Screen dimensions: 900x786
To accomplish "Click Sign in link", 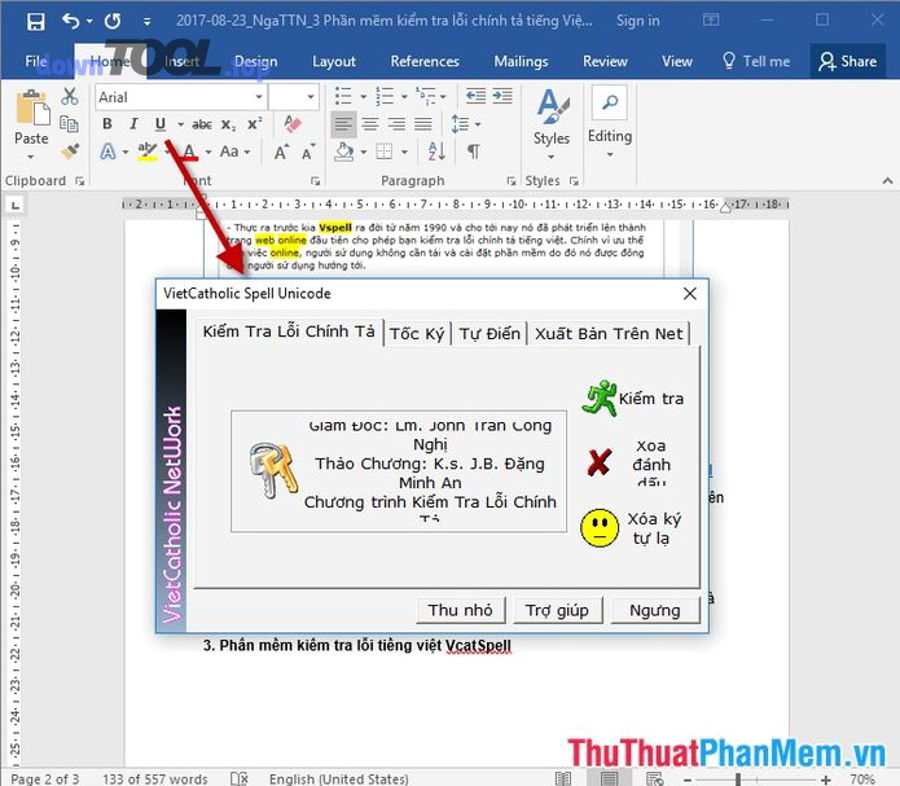I will (x=638, y=21).
